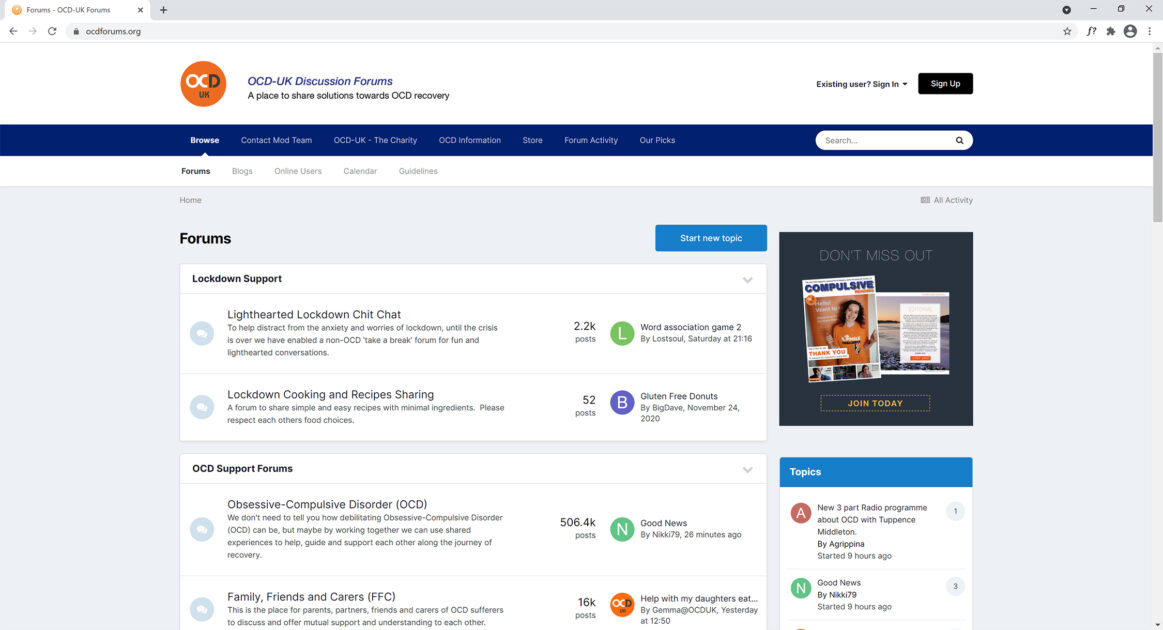Click Agrippina's avatar in the Topics panel
This screenshot has height=630, width=1163.
[x=800, y=512]
